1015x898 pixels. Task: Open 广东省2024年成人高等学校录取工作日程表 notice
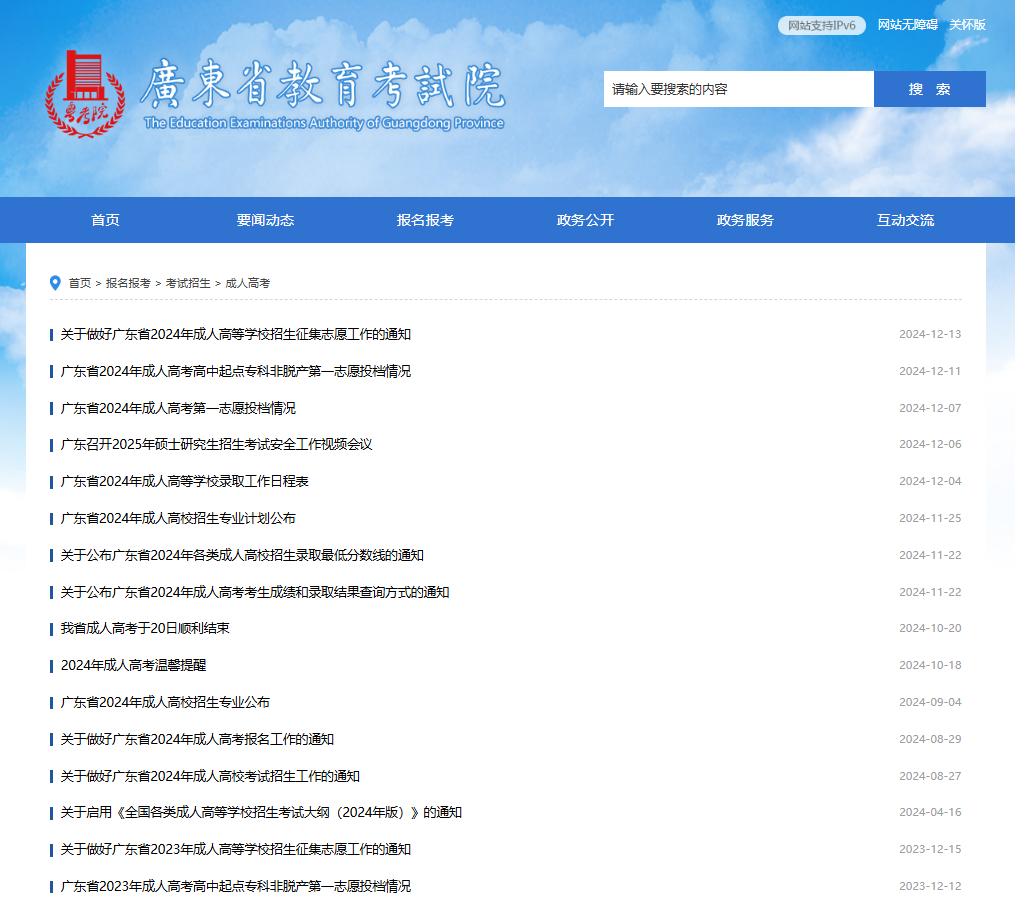tap(184, 481)
